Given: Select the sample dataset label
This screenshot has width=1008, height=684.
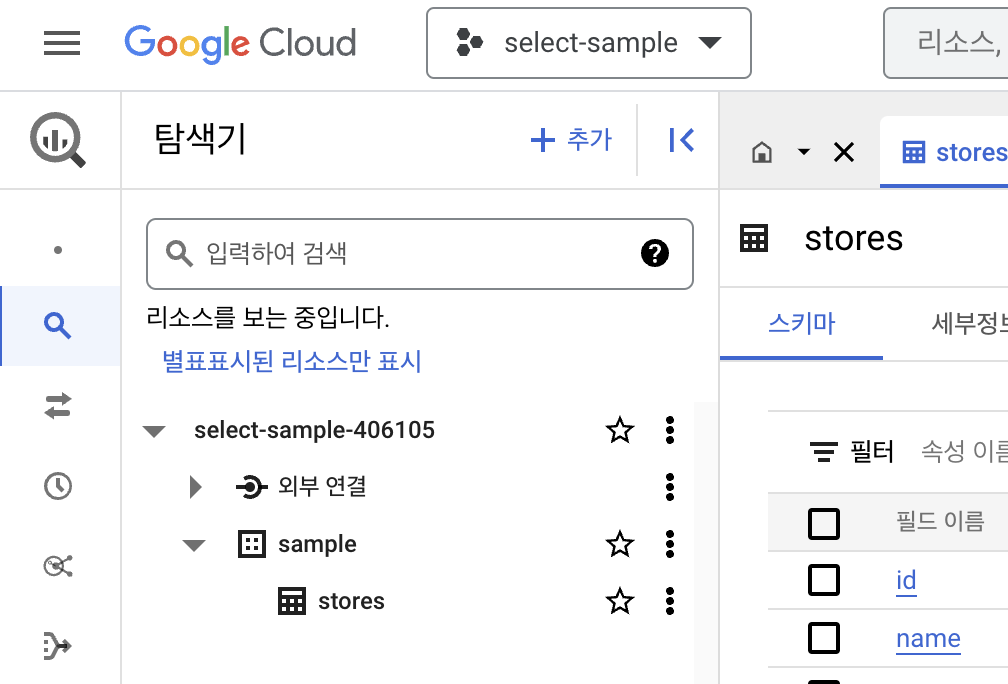Looking at the screenshot, I should pyautogui.click(x=317, y=544).
